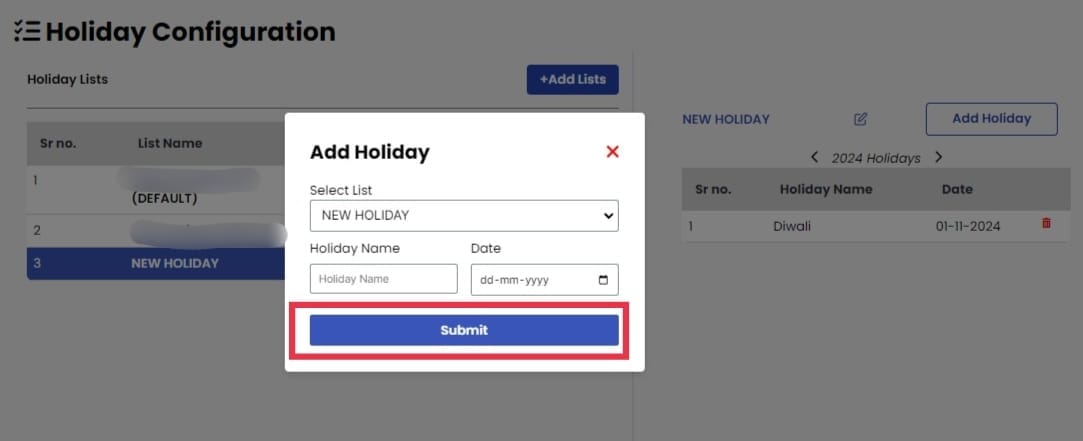The width and height of the screenshot is (1083, 441).
Task: Focus the Holiday Name text field
Action: click(383, 279)
